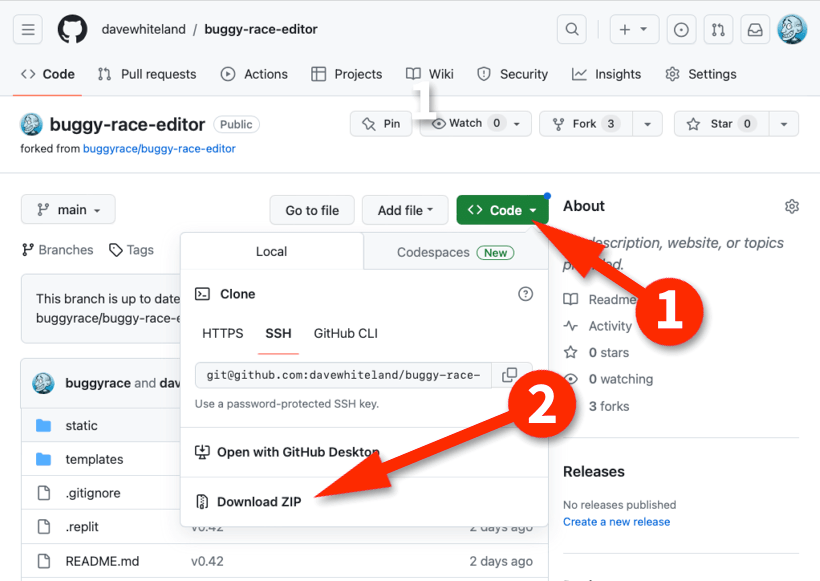Screen dimensions: 820x581
Task: Open the static folder
Action: (x=82, y=426)
